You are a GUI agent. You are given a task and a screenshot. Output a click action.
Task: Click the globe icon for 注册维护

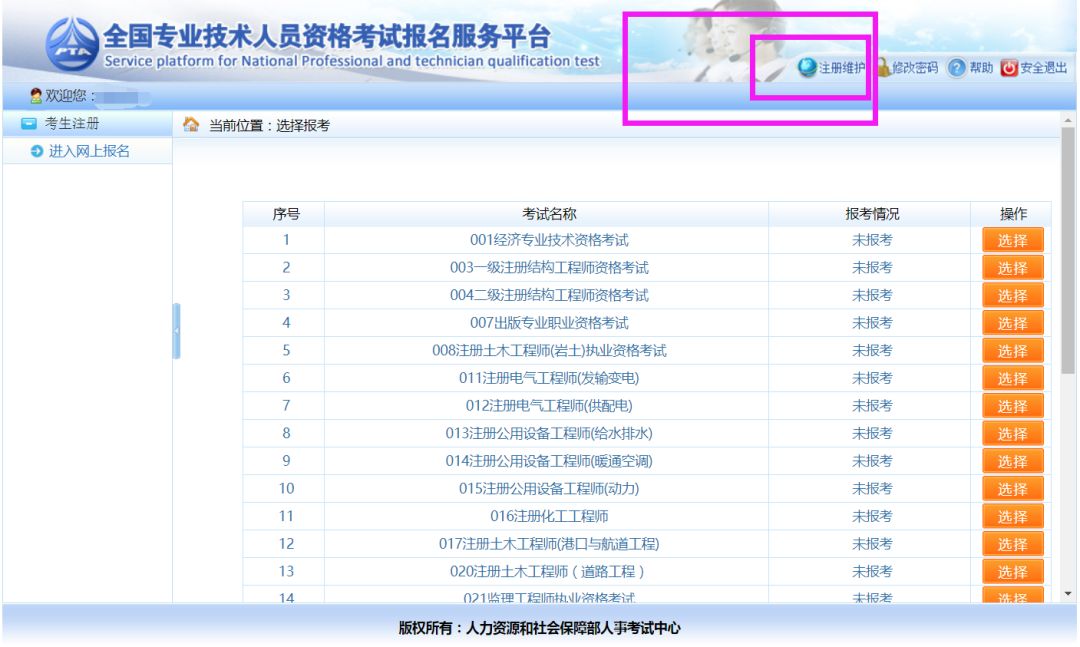pyautogui.click(x=807, y=67)
